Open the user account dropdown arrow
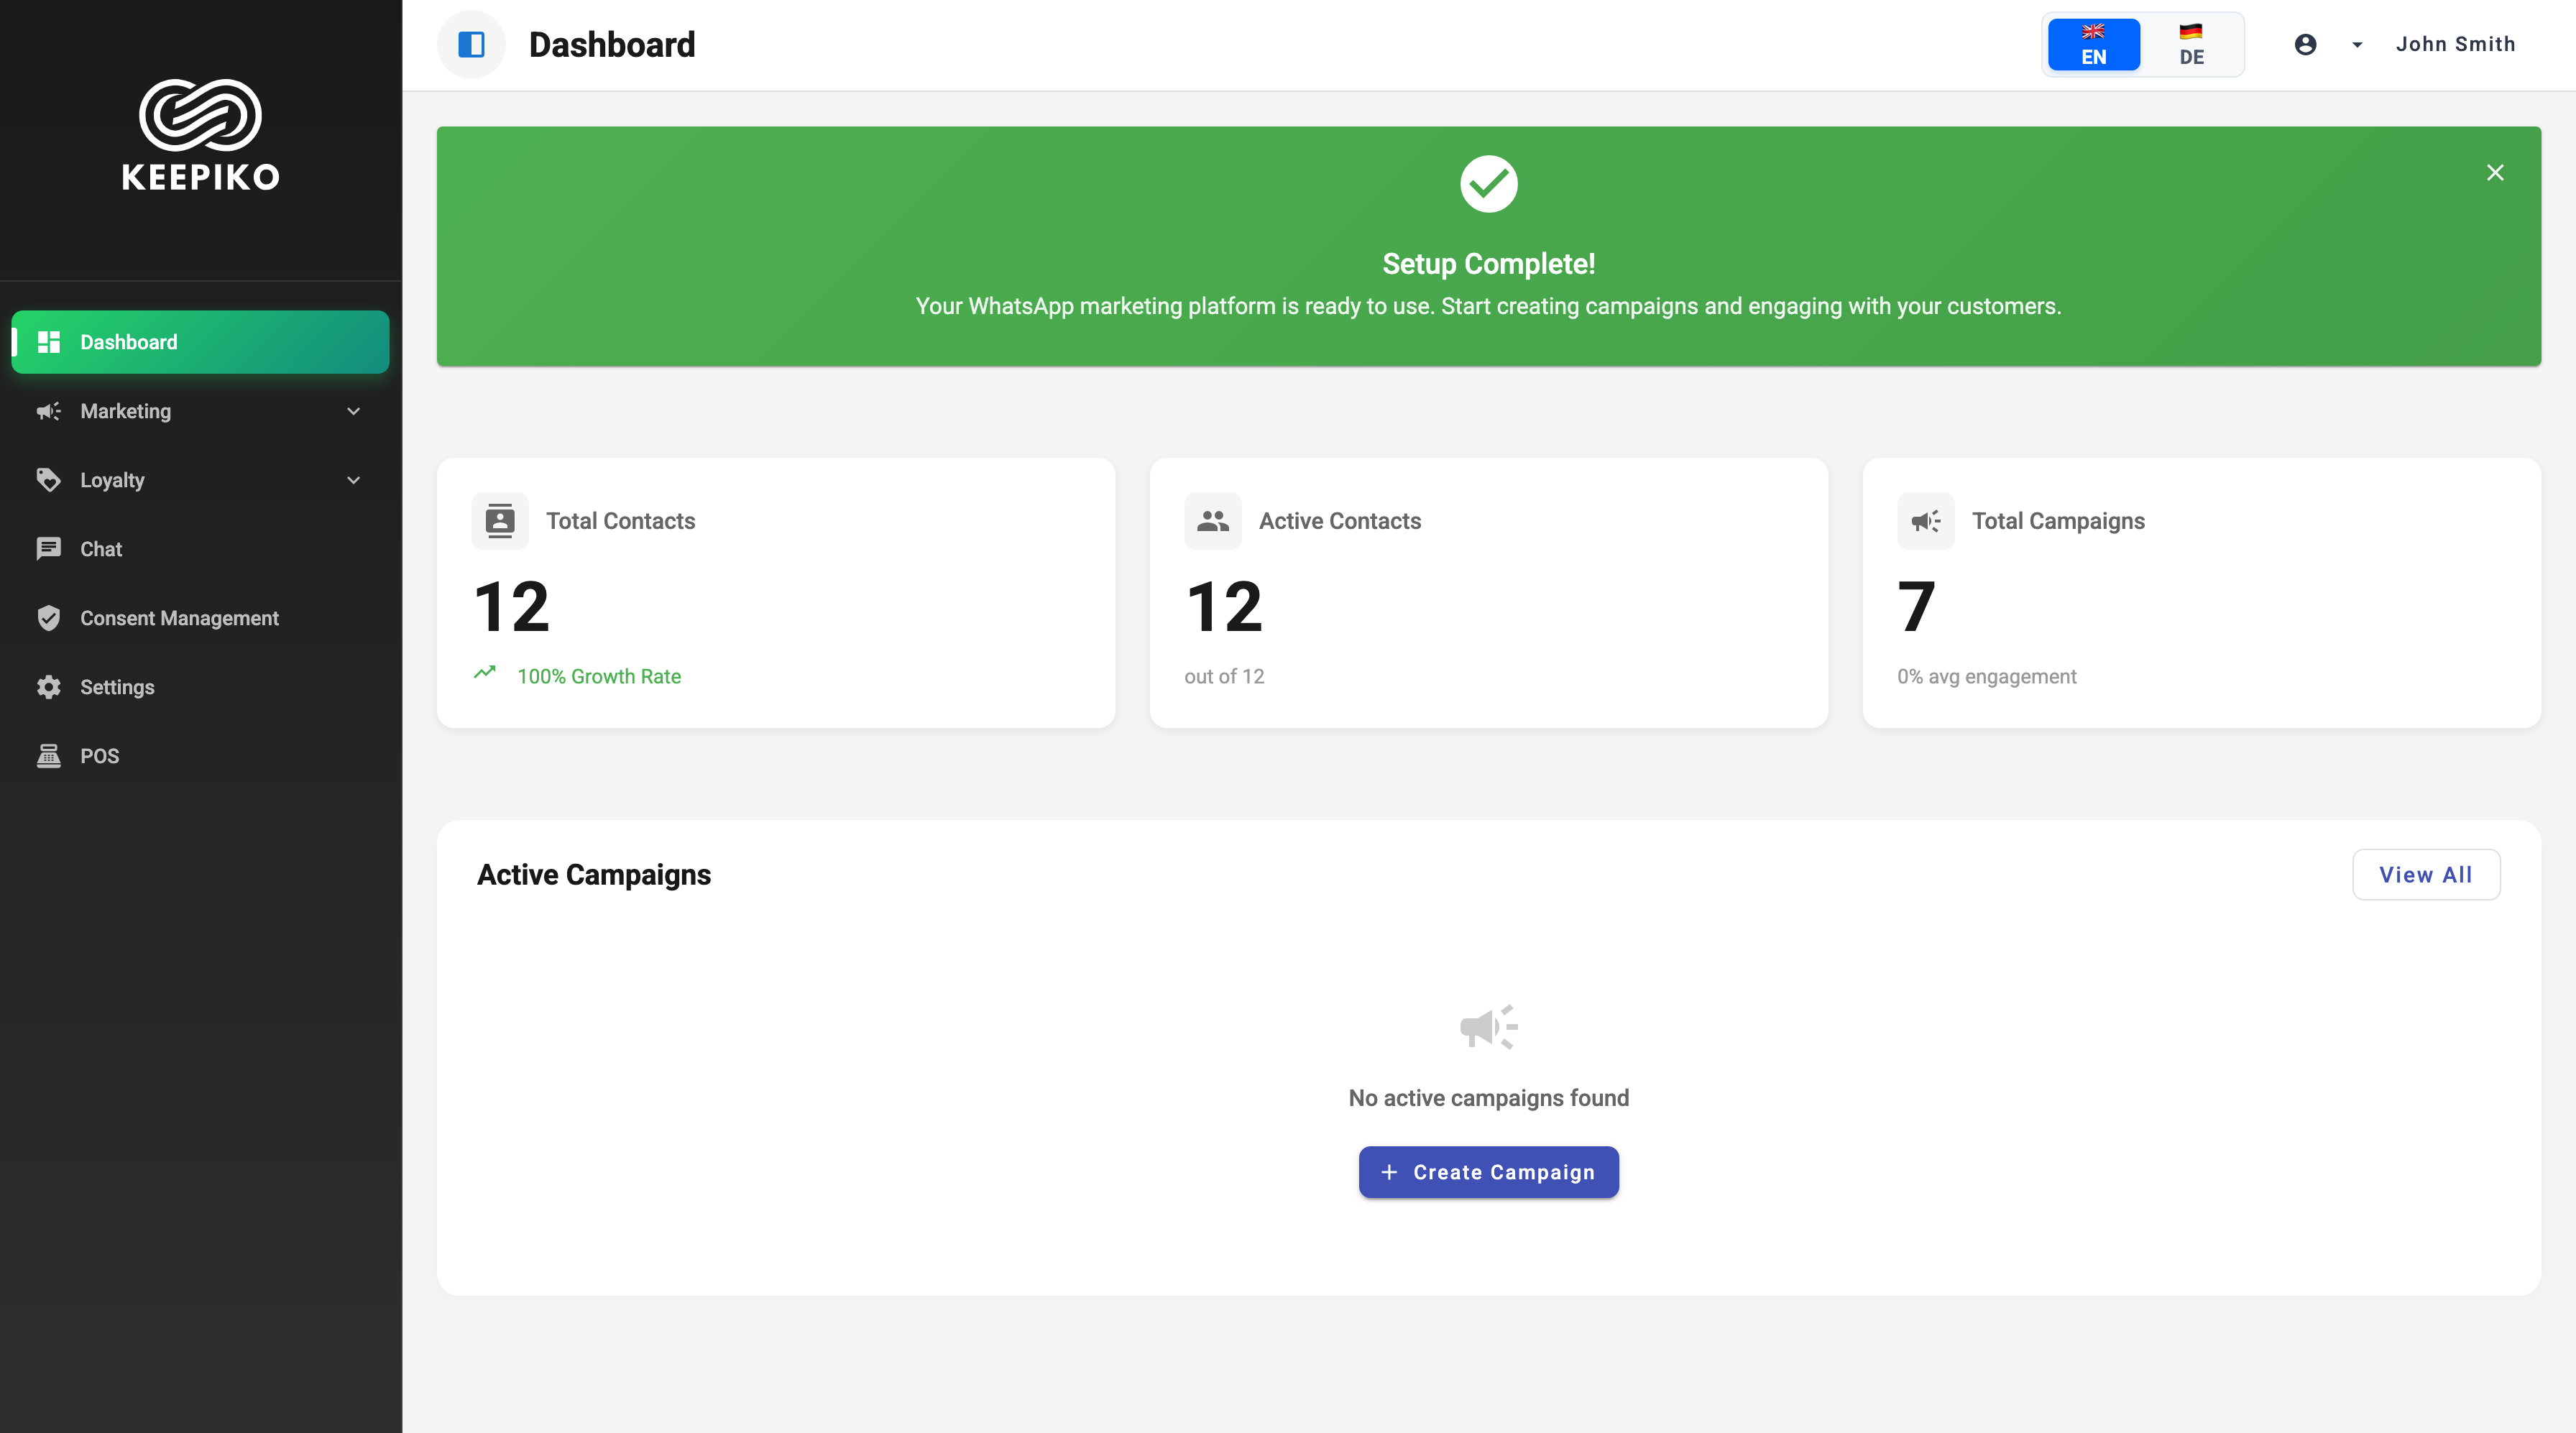This screenshot has width=2576, height=1433. click(x=2357, y=44)
